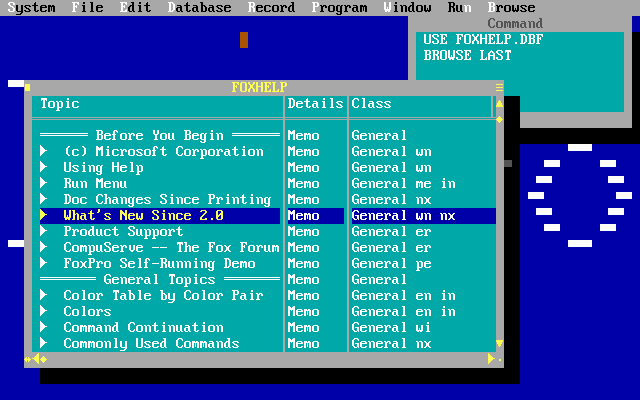Expand the Commonly Used Commands arrow
The image size is (640, 400).
[44, 343]
